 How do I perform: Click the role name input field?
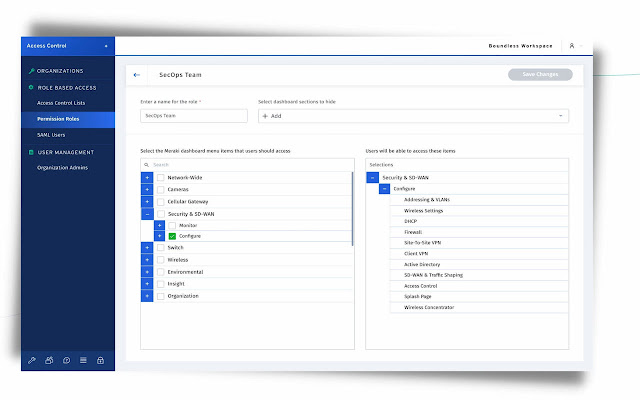(x=194, y=116)
